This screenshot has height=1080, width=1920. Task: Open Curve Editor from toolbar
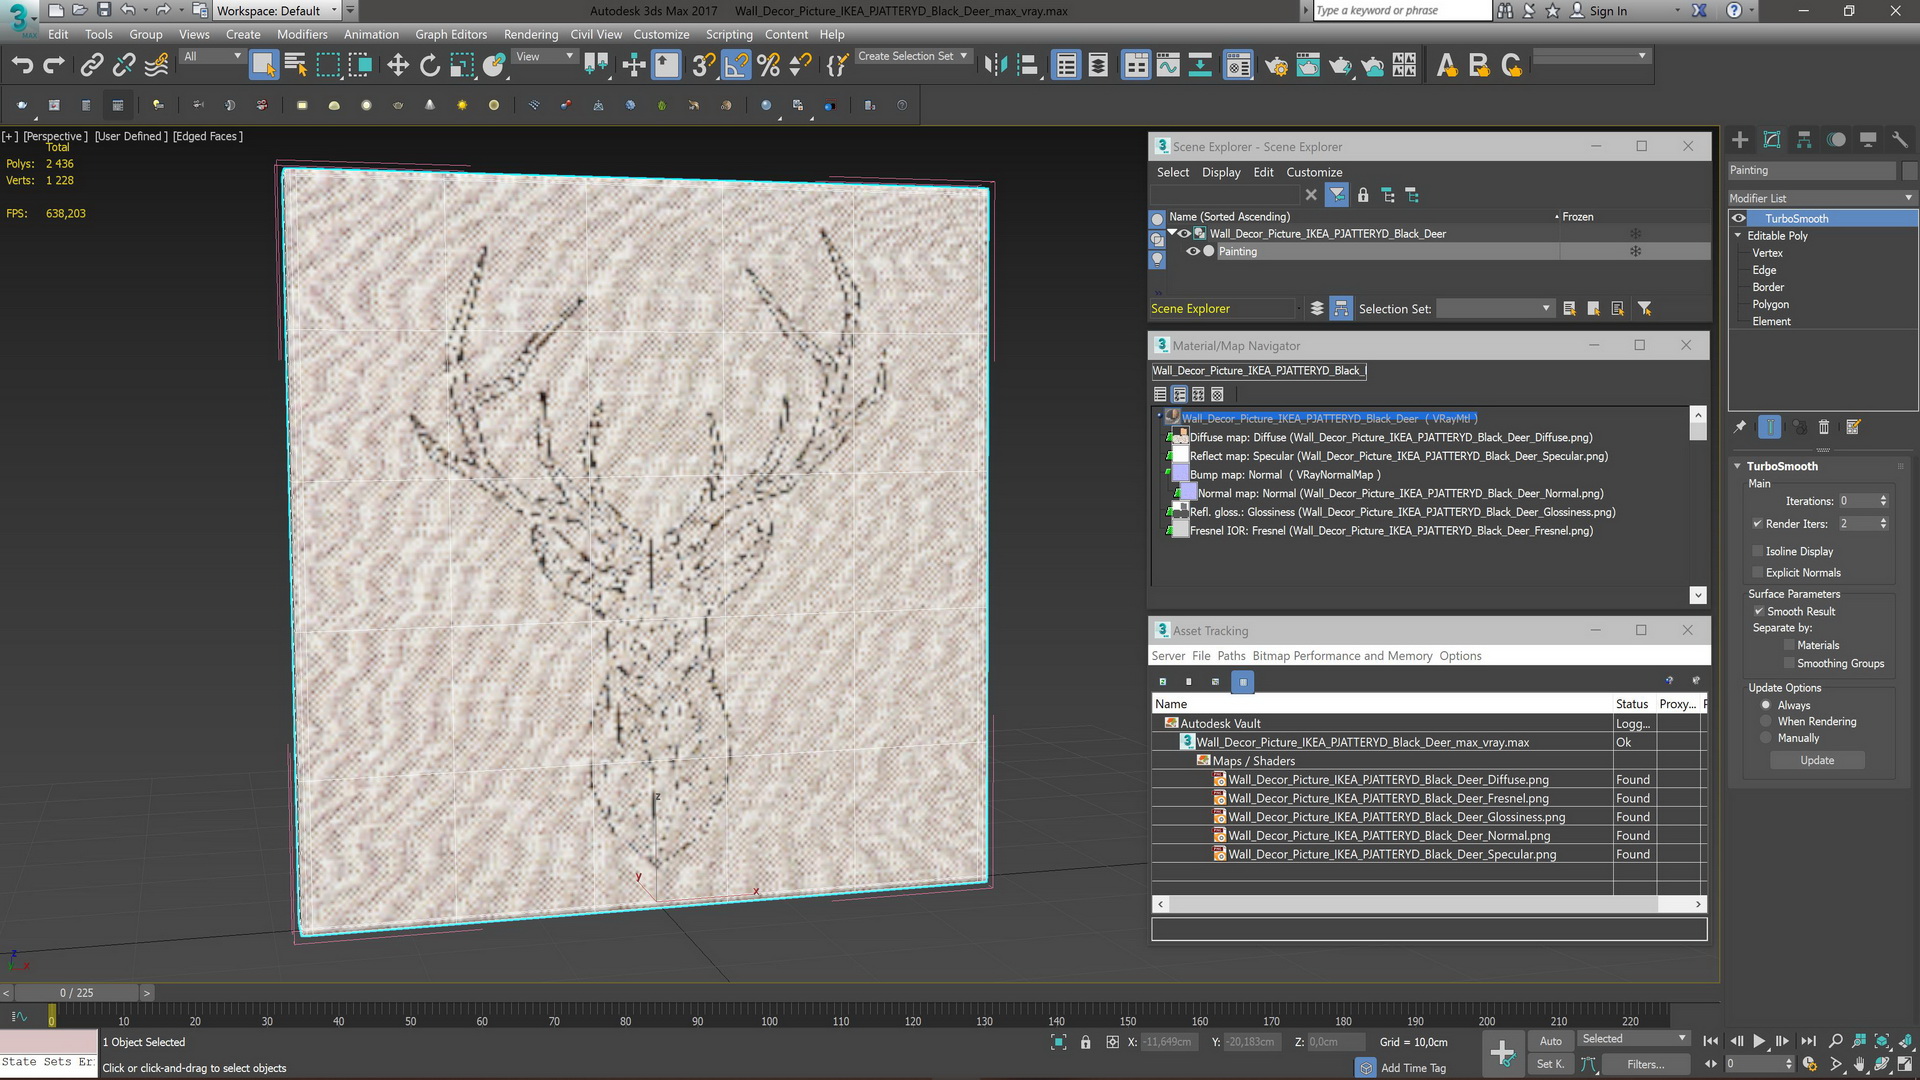click(1168, 66)
